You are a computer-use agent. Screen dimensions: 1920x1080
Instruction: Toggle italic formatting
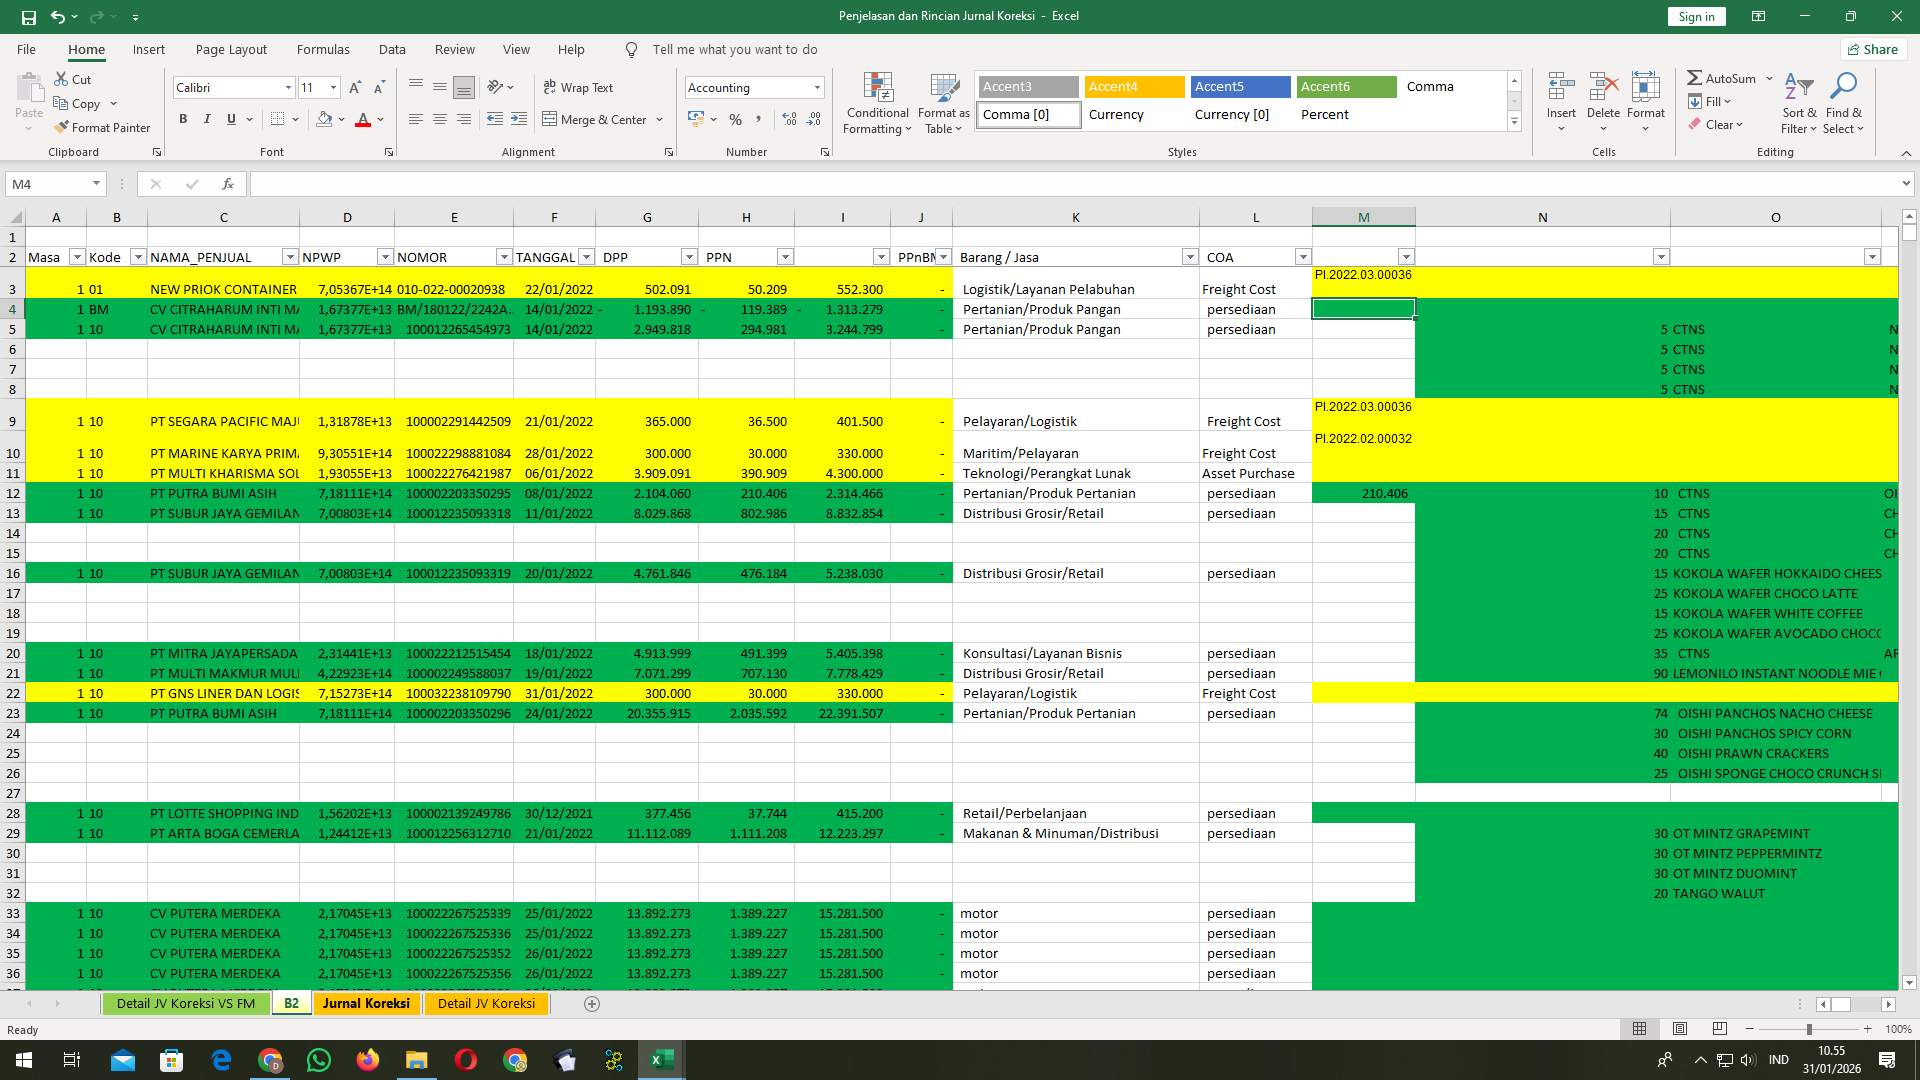click(207, 118)
